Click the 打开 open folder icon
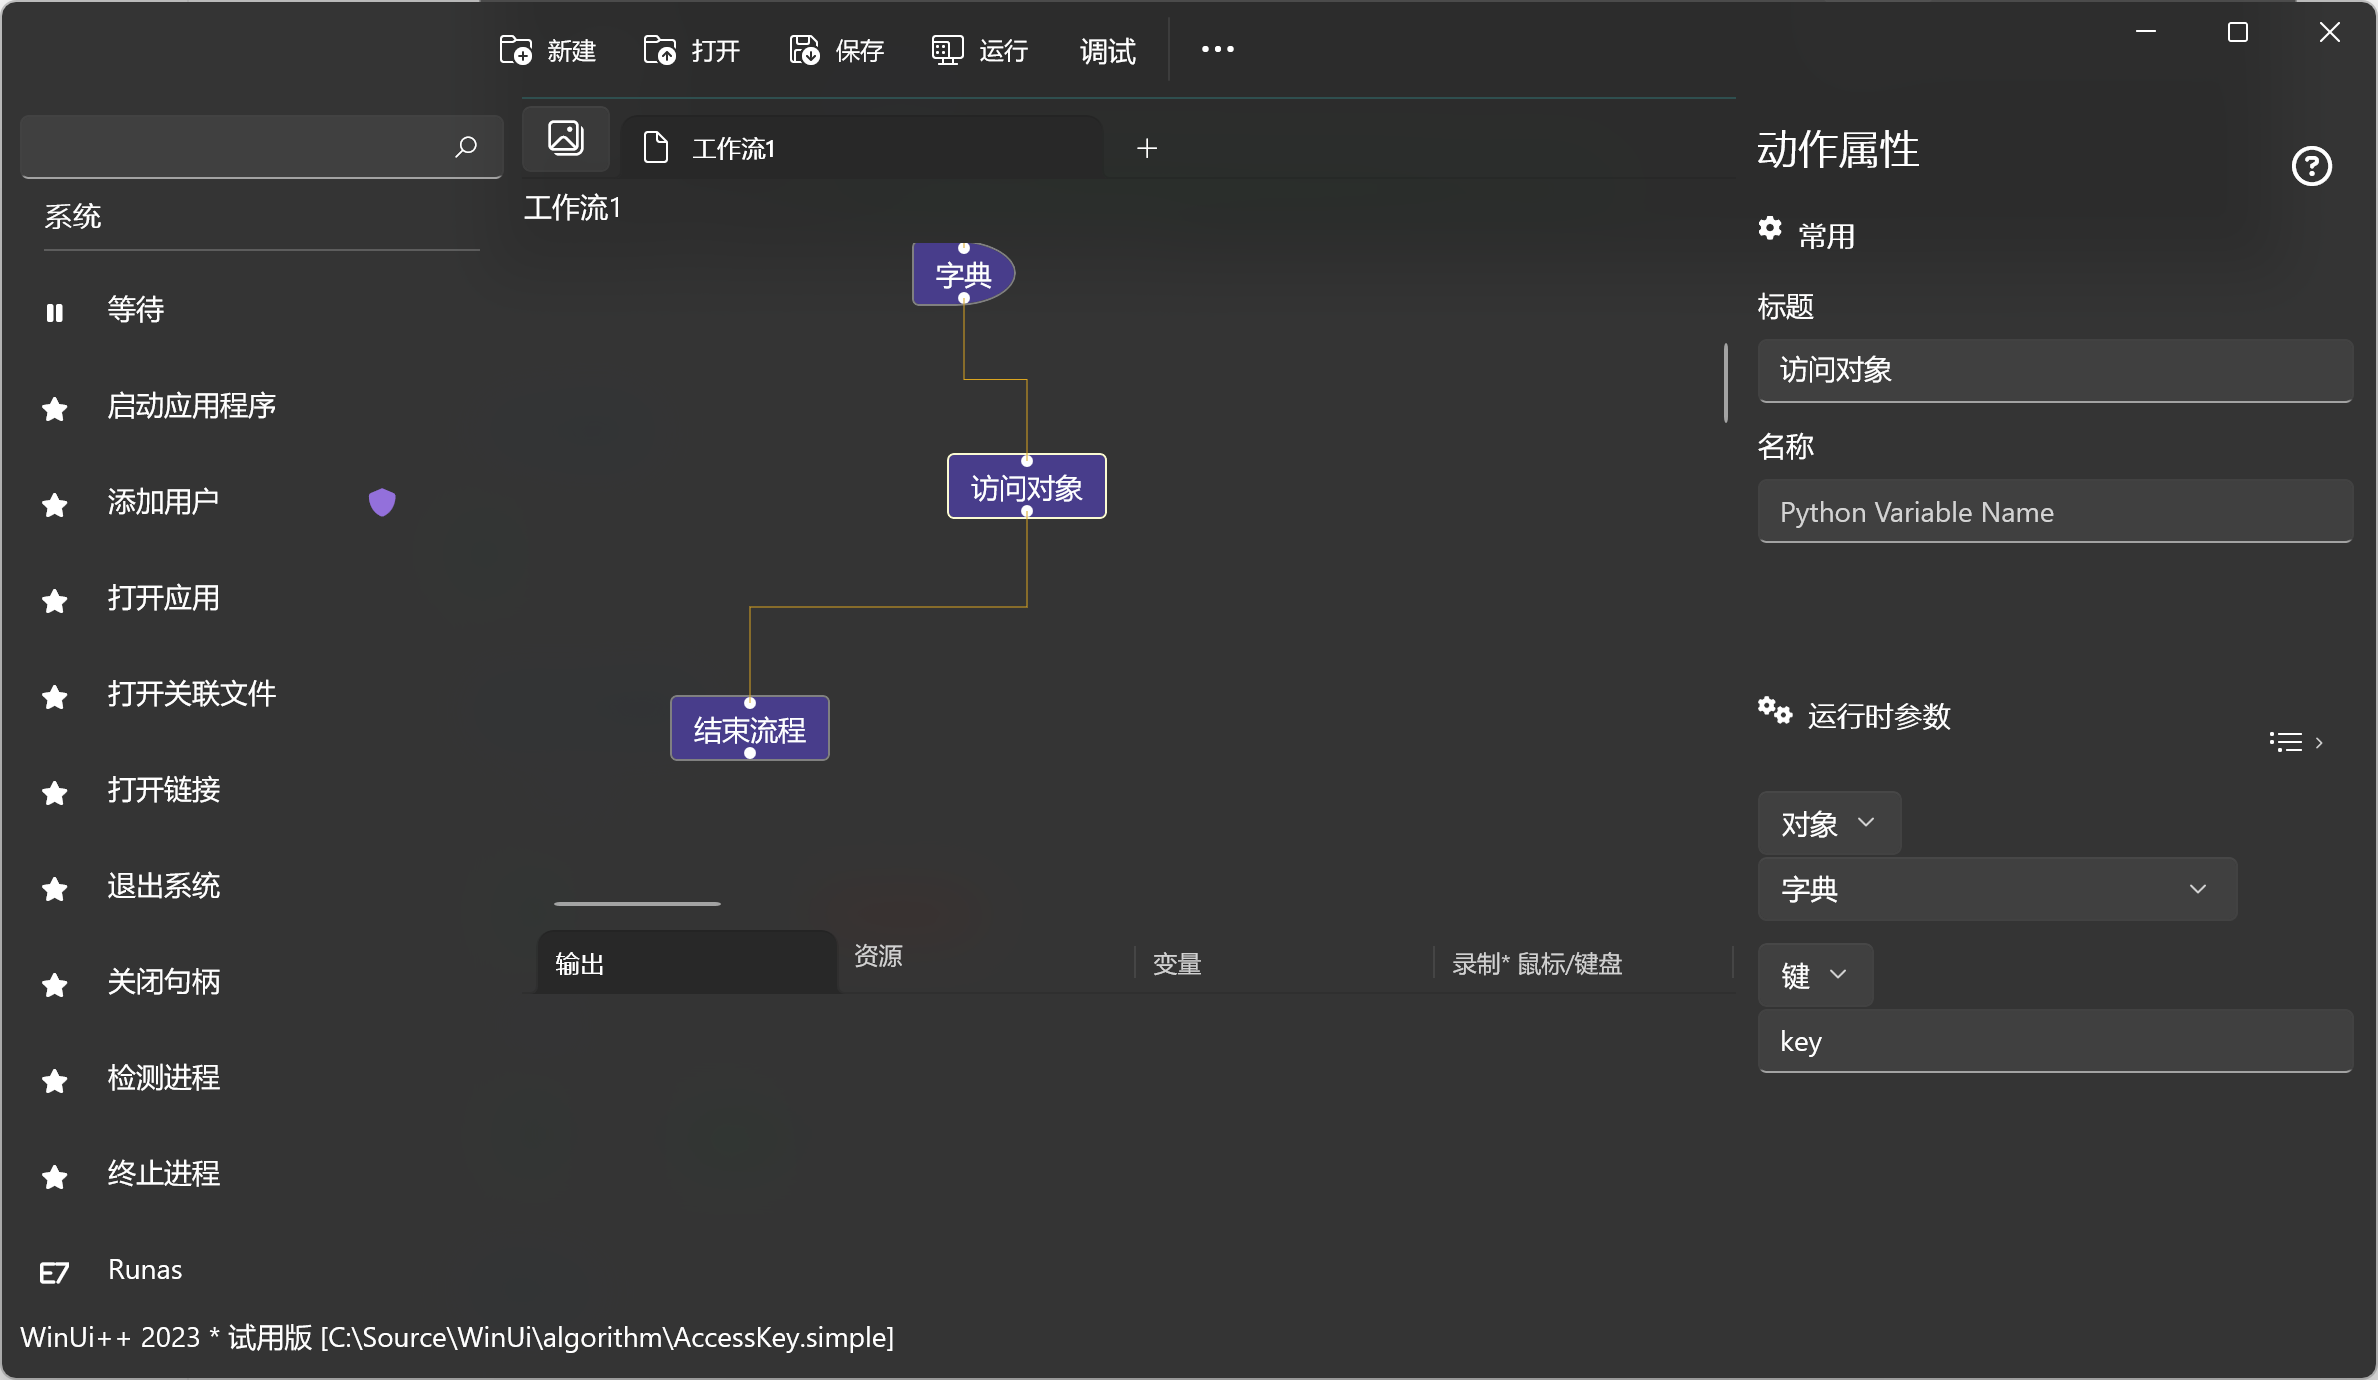 point(660,50)
